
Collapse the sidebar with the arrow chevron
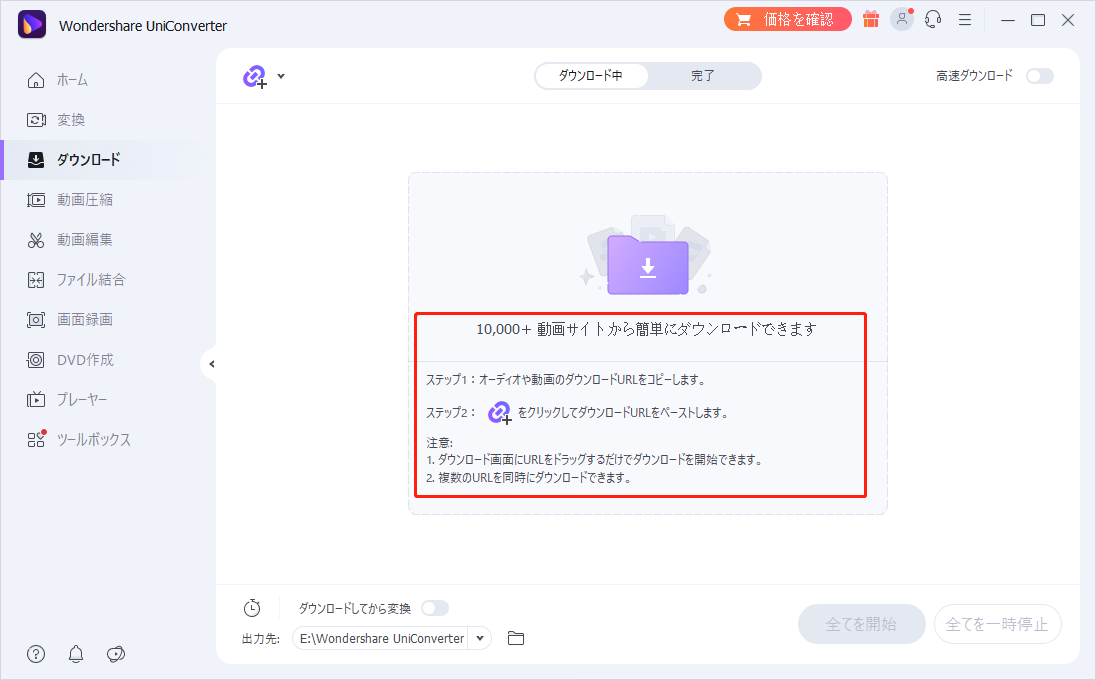click(211, 364)
